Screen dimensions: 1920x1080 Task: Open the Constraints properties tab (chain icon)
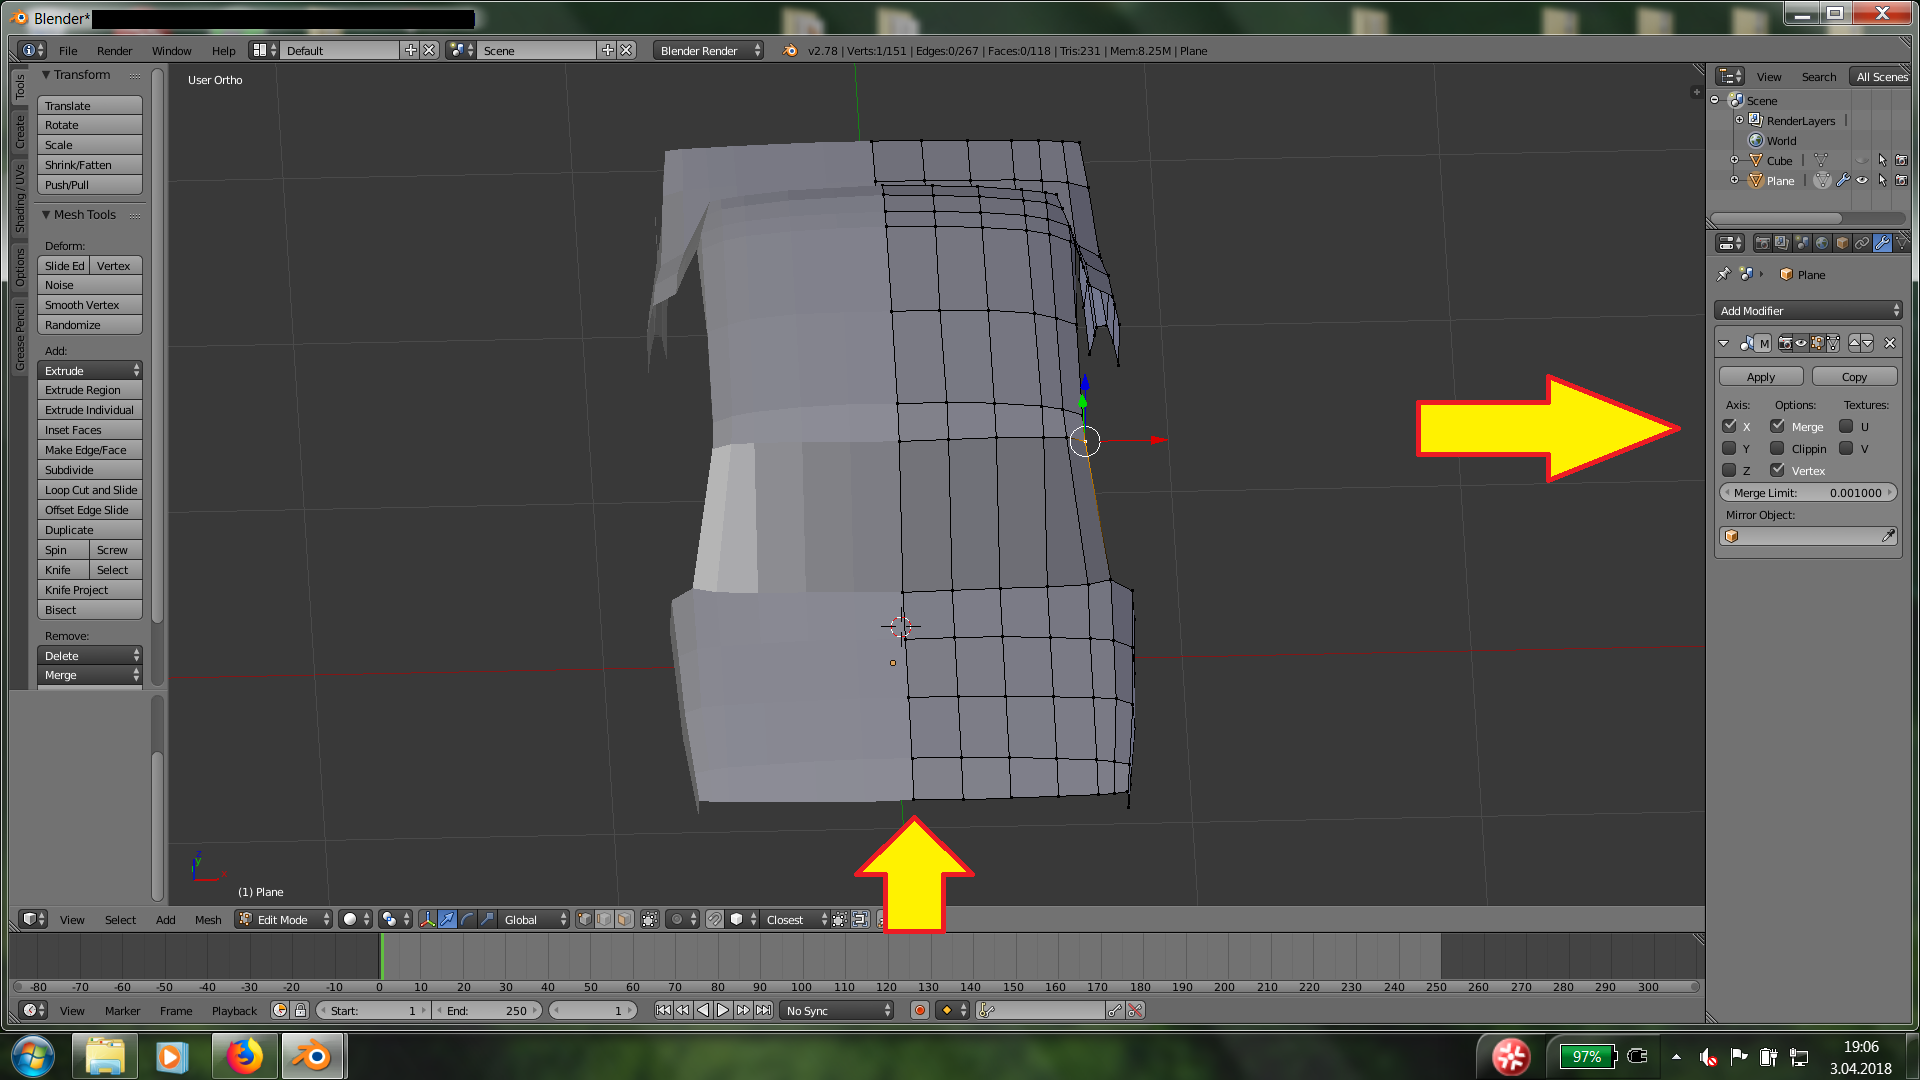(1862, 243)
